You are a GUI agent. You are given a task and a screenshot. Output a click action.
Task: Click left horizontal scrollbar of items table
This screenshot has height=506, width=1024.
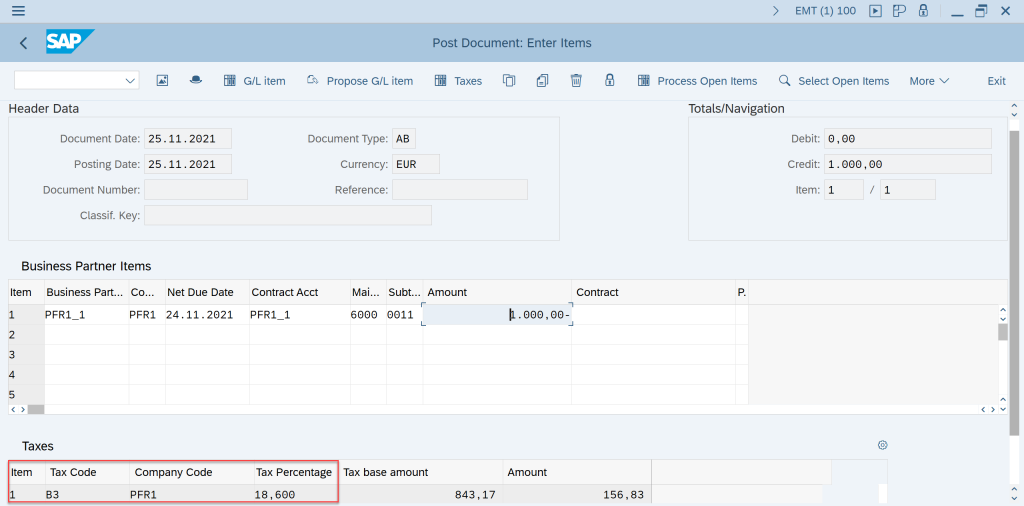coord(35,409)
